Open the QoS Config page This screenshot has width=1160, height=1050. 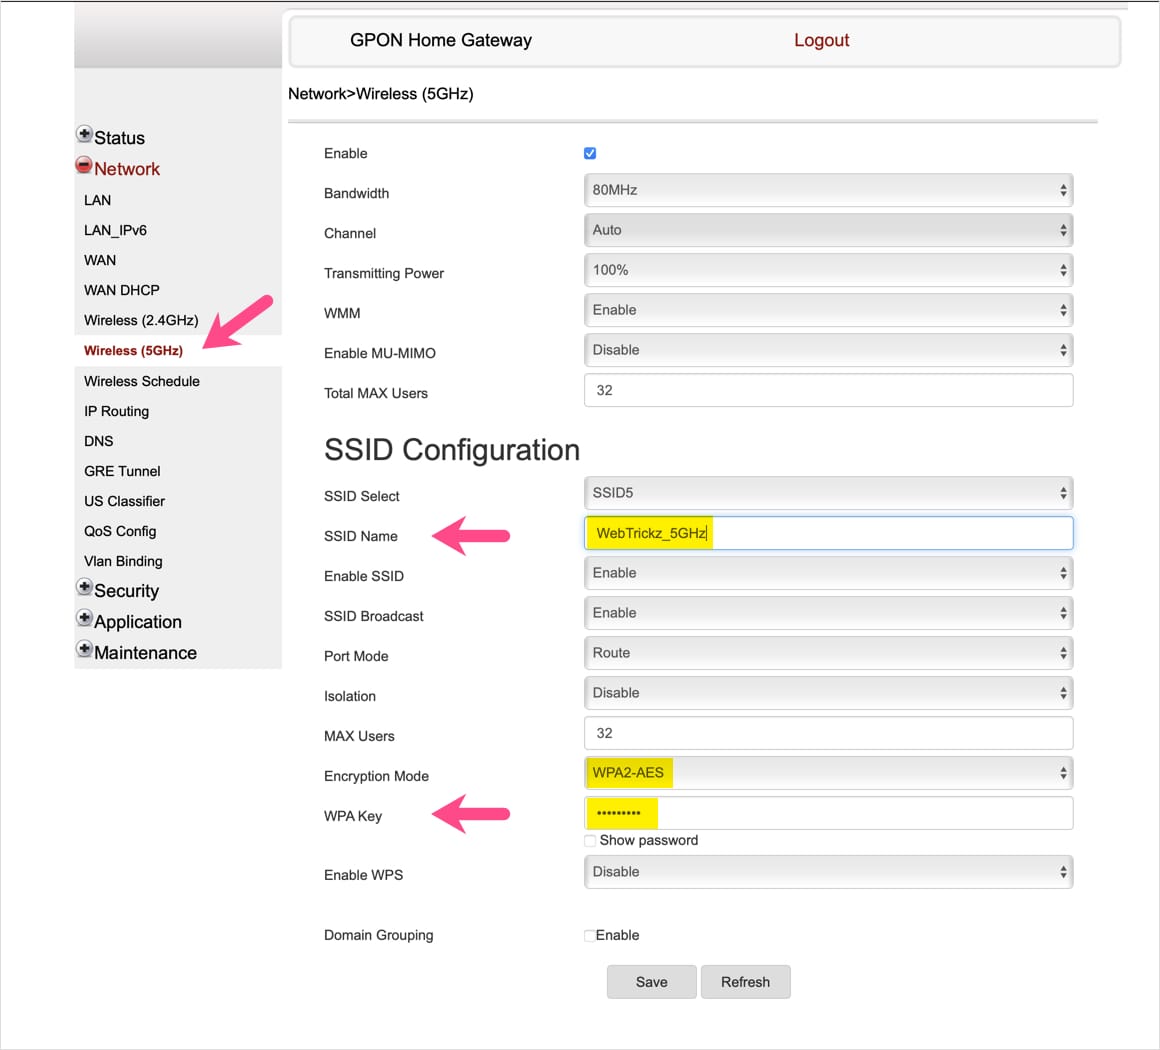coord(121,531)
